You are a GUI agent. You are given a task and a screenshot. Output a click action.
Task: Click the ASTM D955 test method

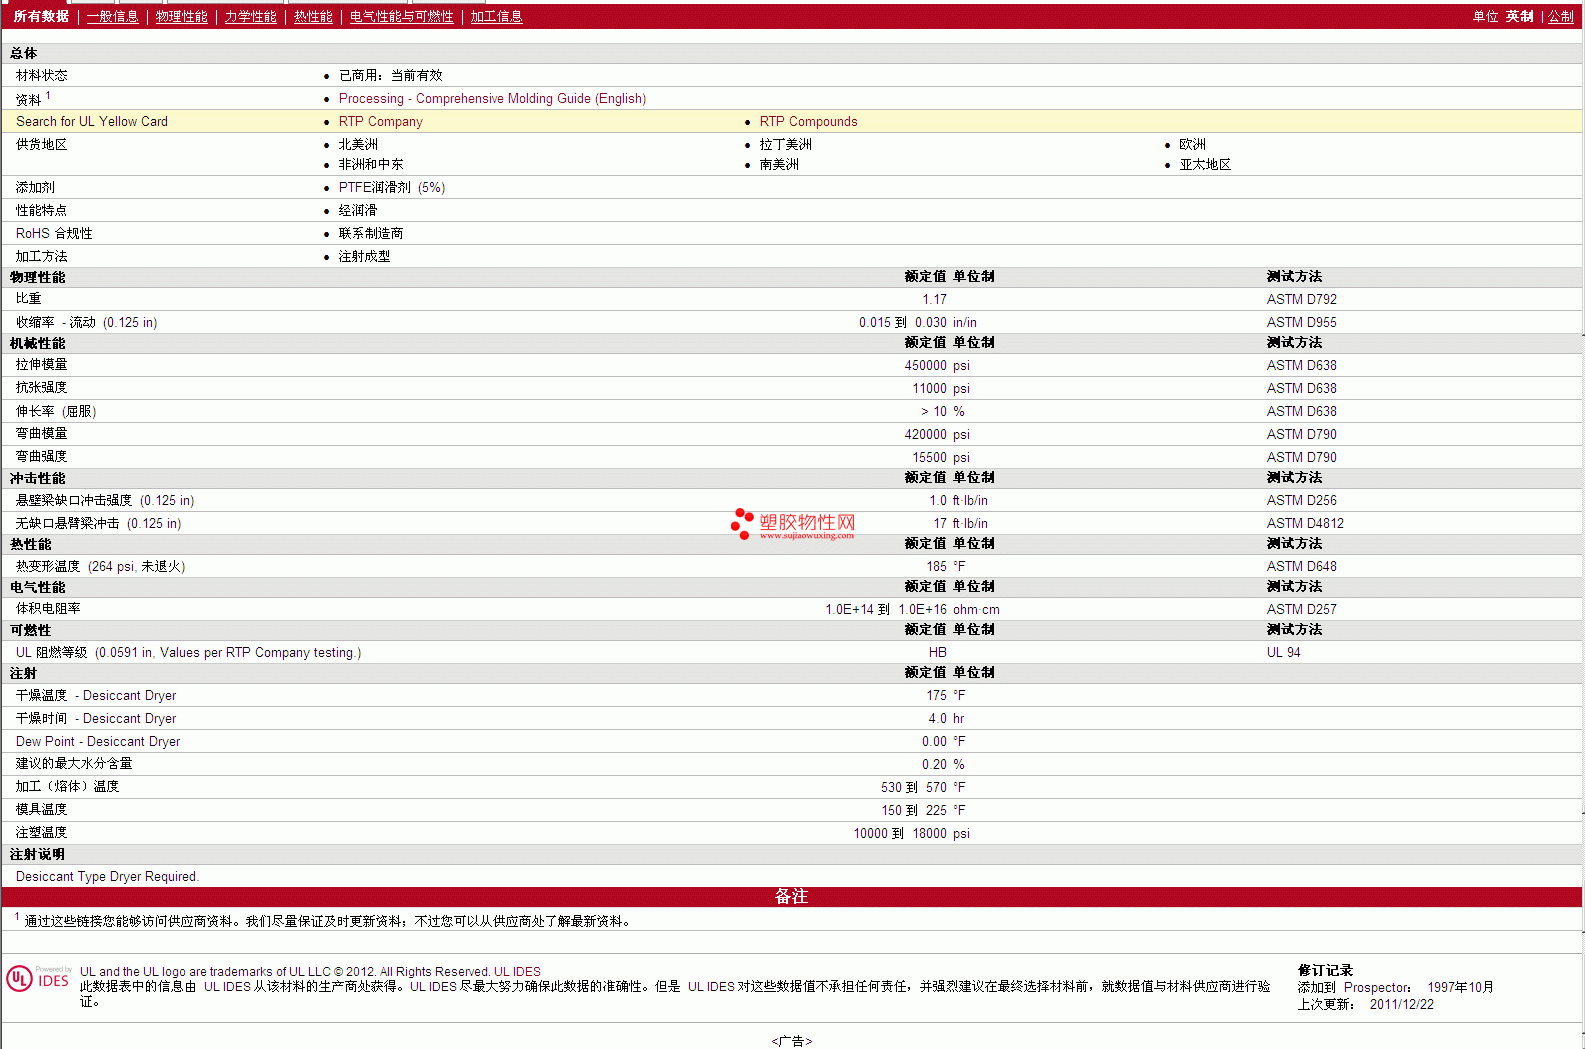[x=1301, y=322]
